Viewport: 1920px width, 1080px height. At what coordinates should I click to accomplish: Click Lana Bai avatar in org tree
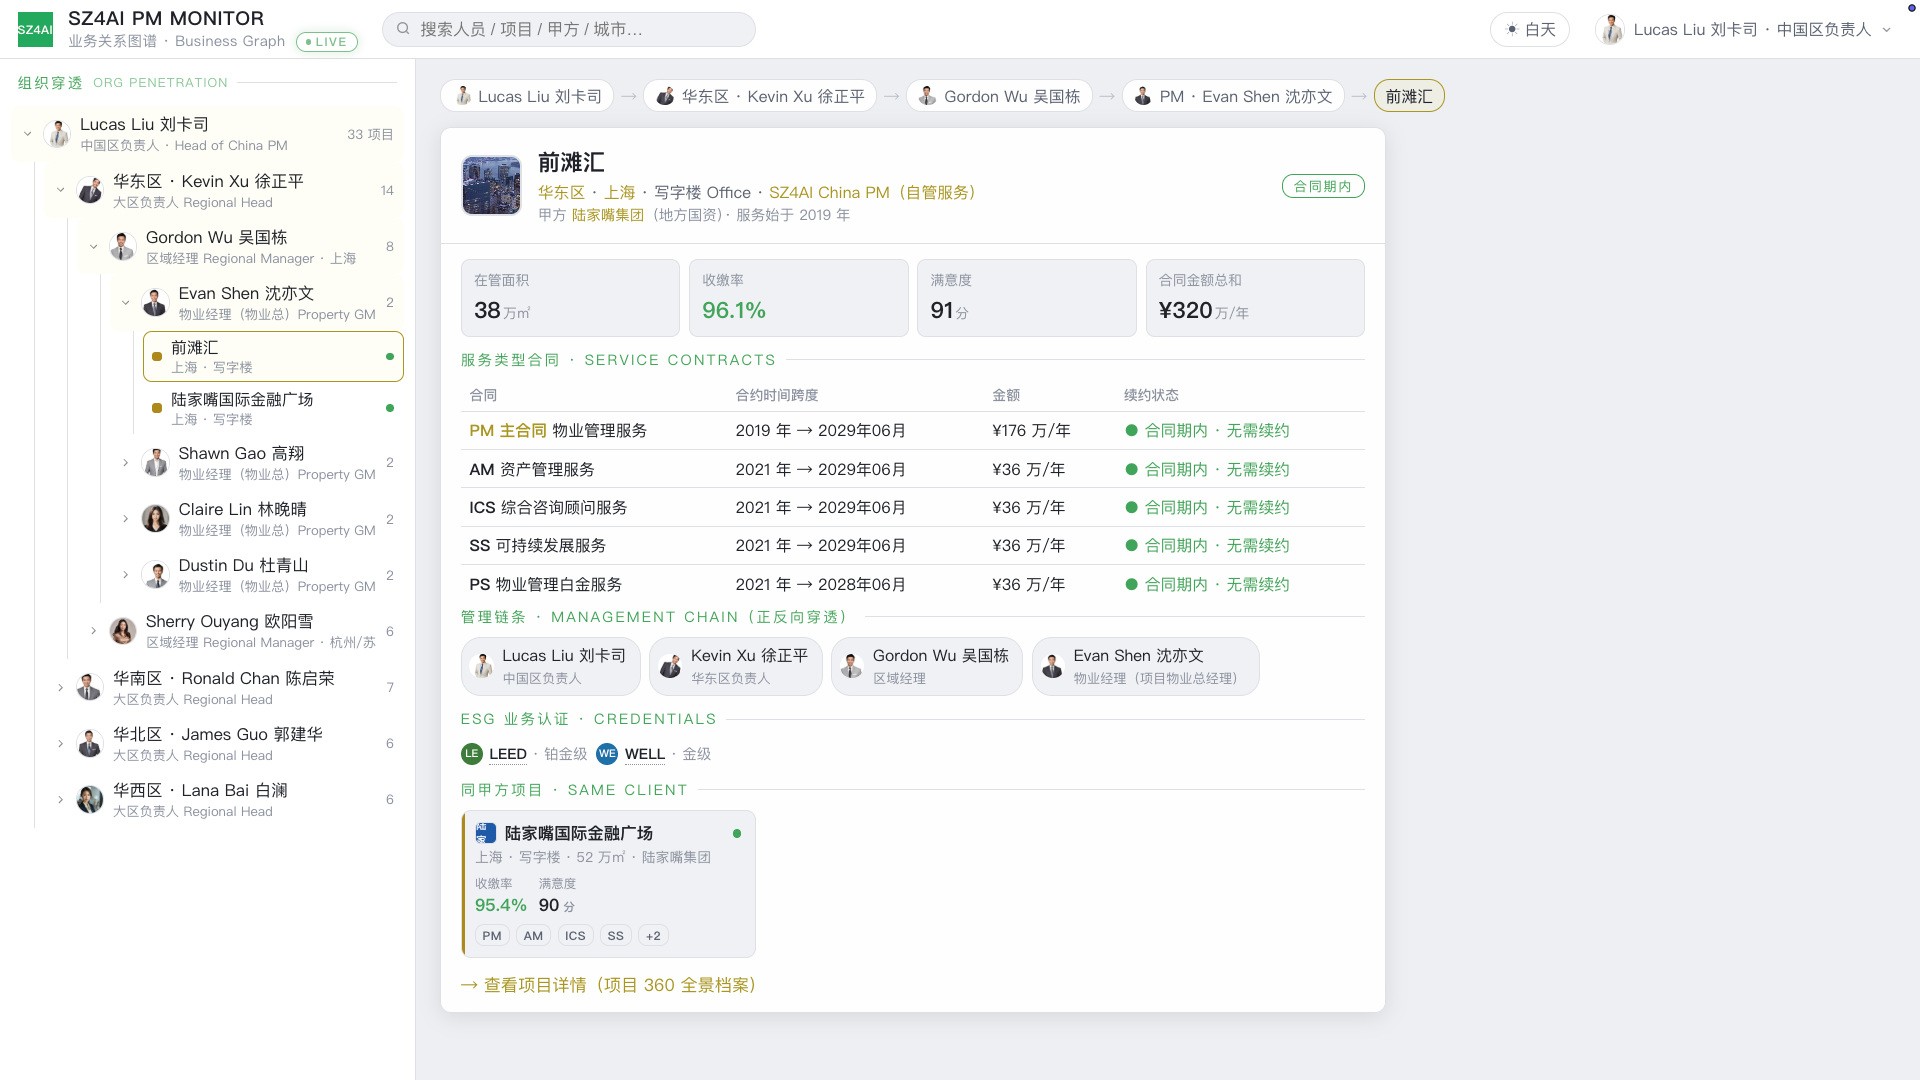[90, 799]
